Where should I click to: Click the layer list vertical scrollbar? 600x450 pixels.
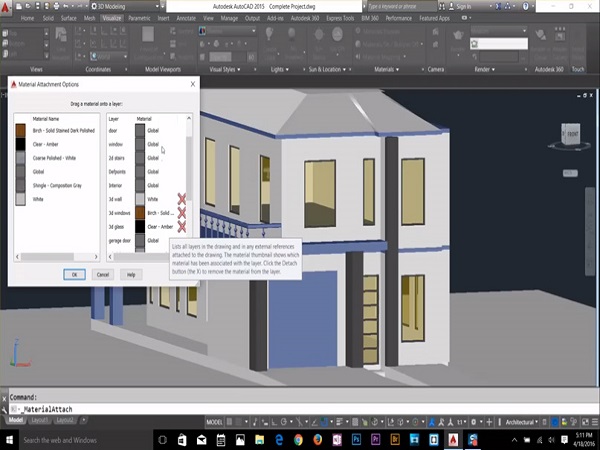point(189,168)
